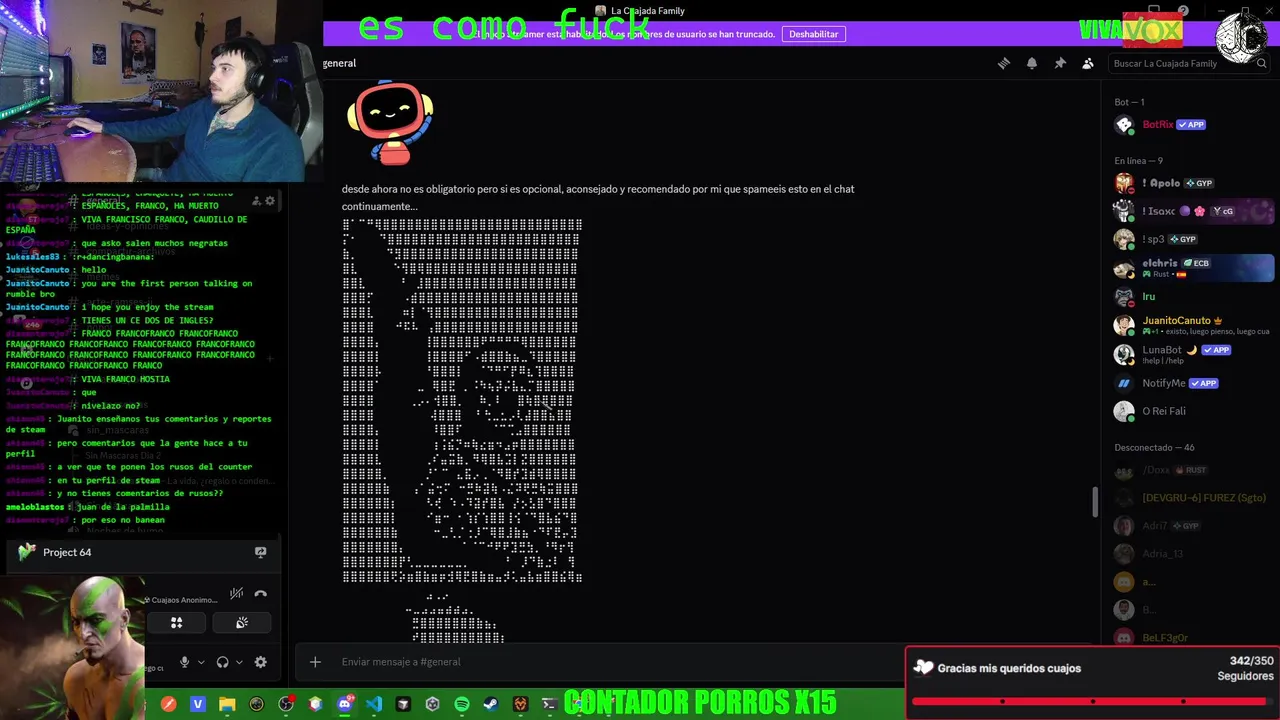Click the bot avatar above the chat message

[390, 122]
